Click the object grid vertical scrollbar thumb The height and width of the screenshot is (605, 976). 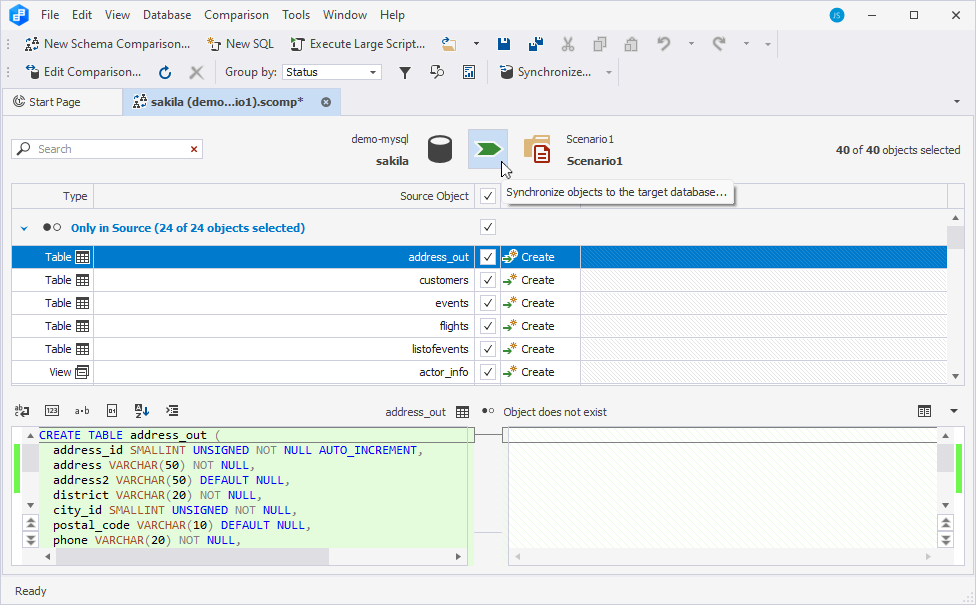click(x=955, y=238)
